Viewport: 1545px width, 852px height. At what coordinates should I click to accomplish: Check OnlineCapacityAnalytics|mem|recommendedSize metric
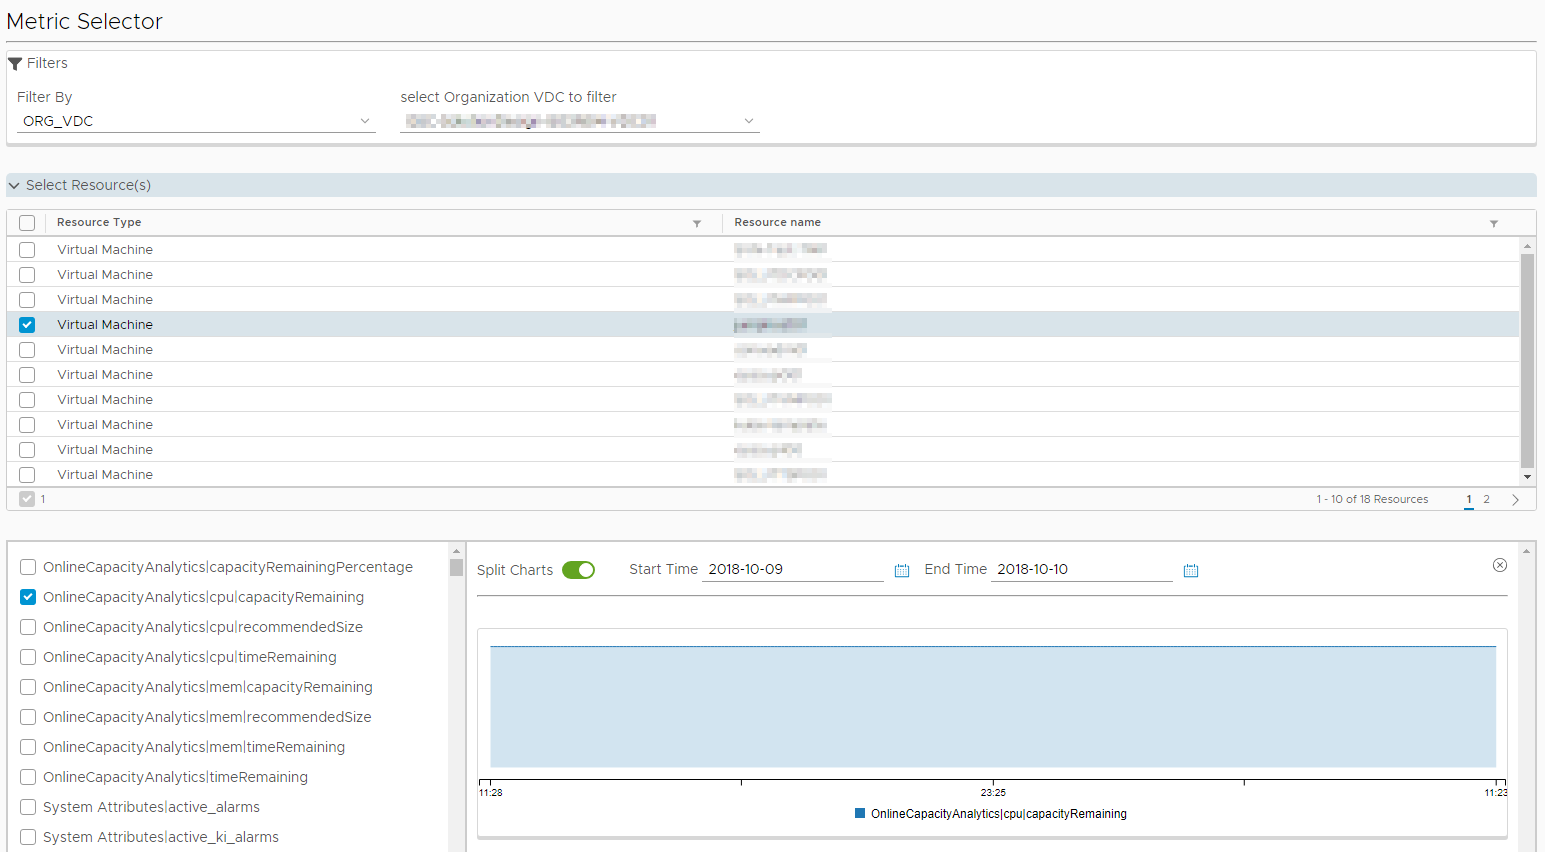coord(28,717)
